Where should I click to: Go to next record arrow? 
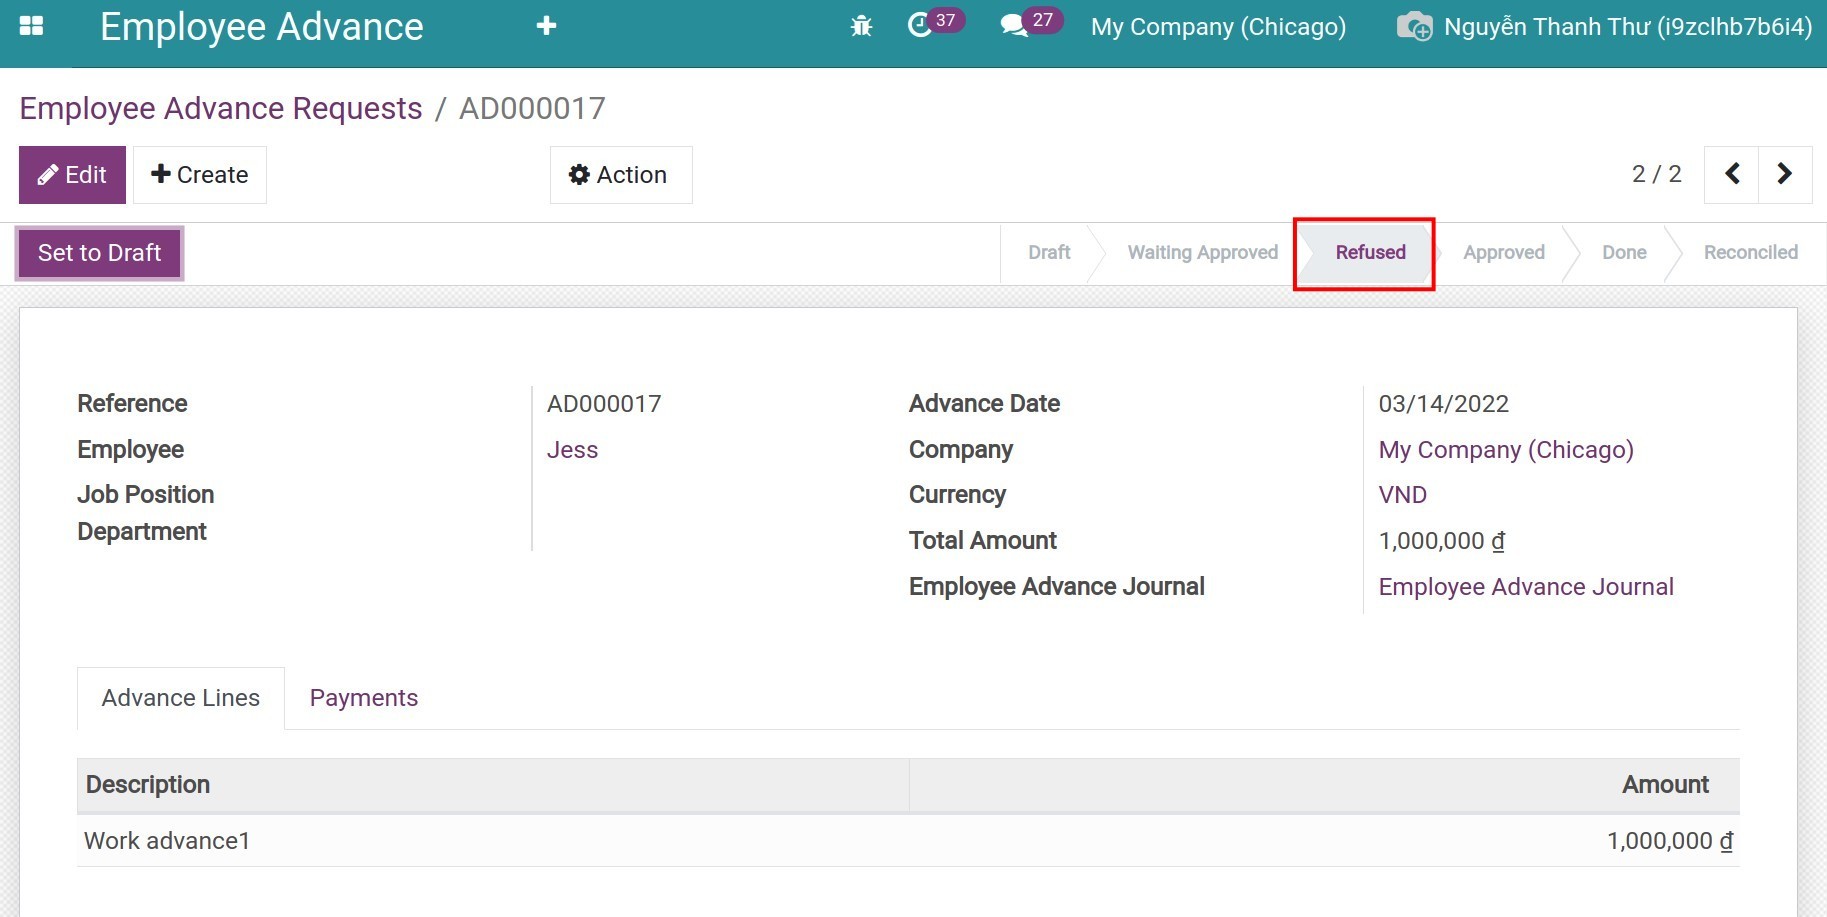pyautogui.click(x=1785, y=174)
